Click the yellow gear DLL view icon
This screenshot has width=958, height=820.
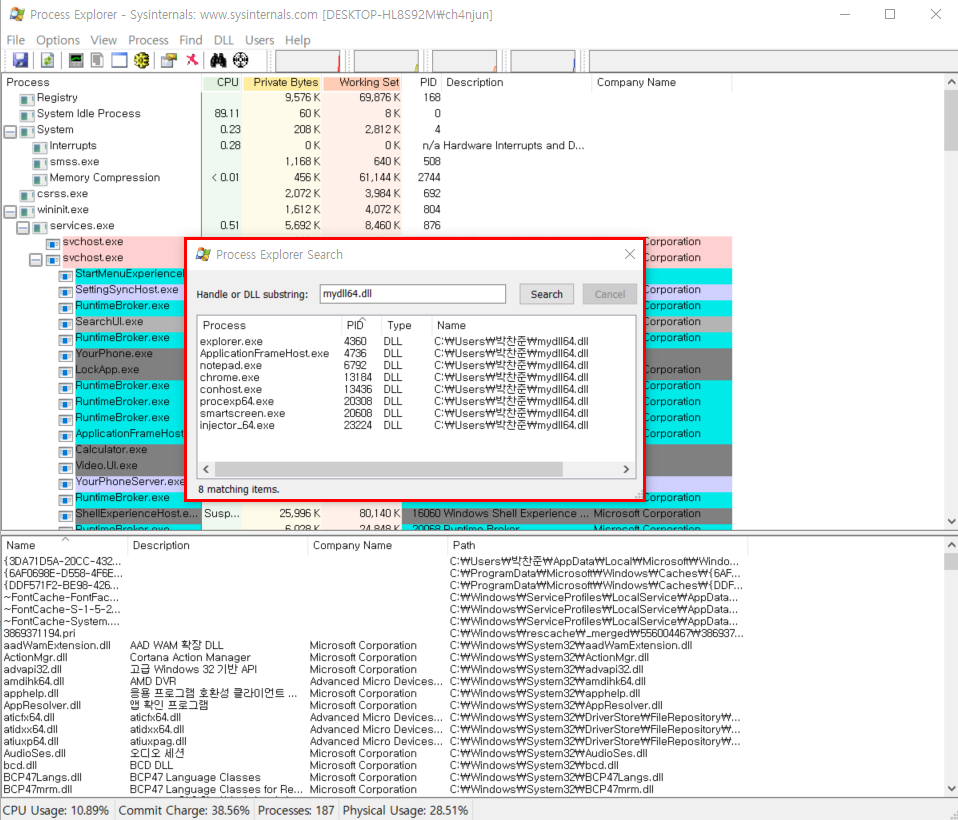pos(142,60)
